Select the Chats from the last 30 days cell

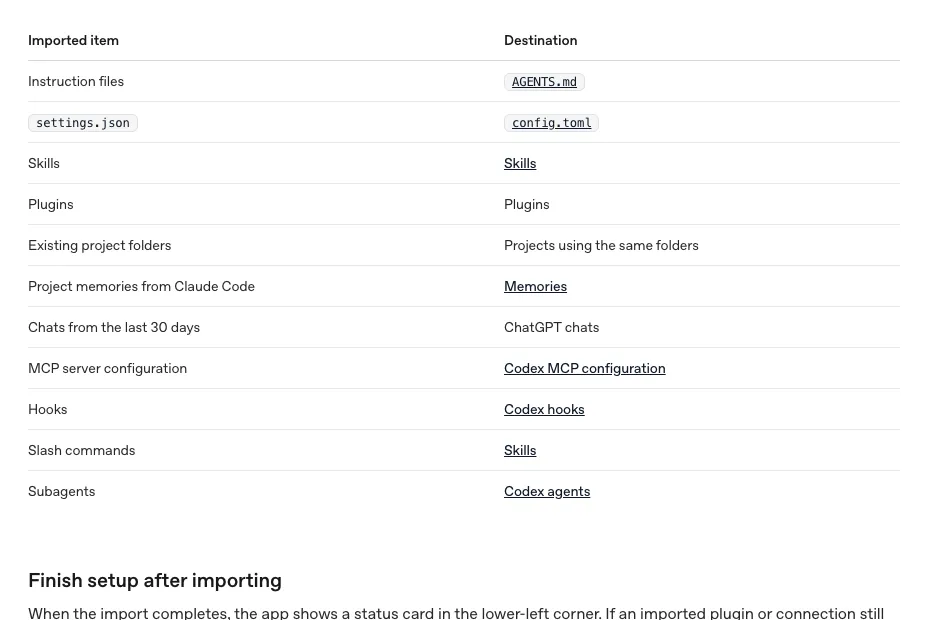pyautogui.click(x=114, y=328)
